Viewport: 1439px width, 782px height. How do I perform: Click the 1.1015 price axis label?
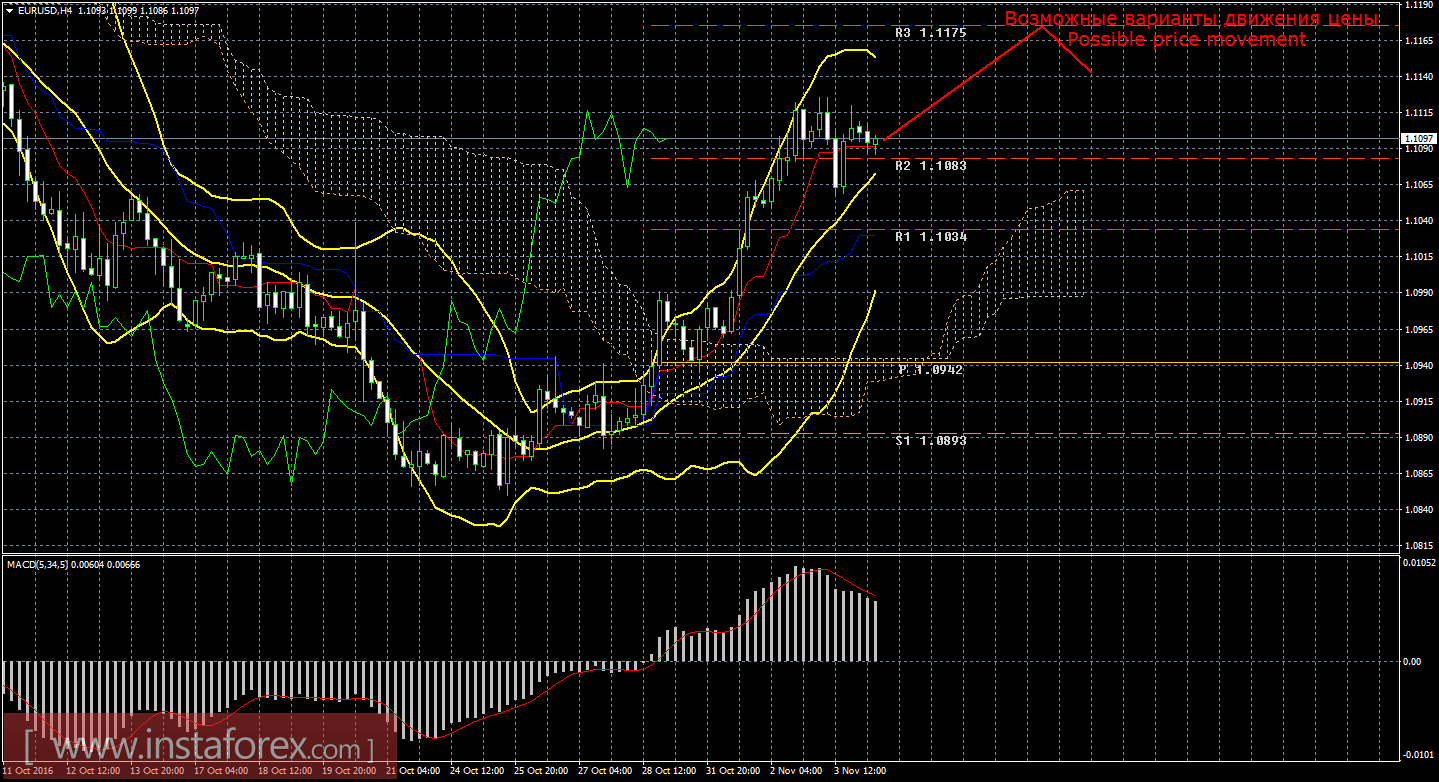(x=1419, y=257)
